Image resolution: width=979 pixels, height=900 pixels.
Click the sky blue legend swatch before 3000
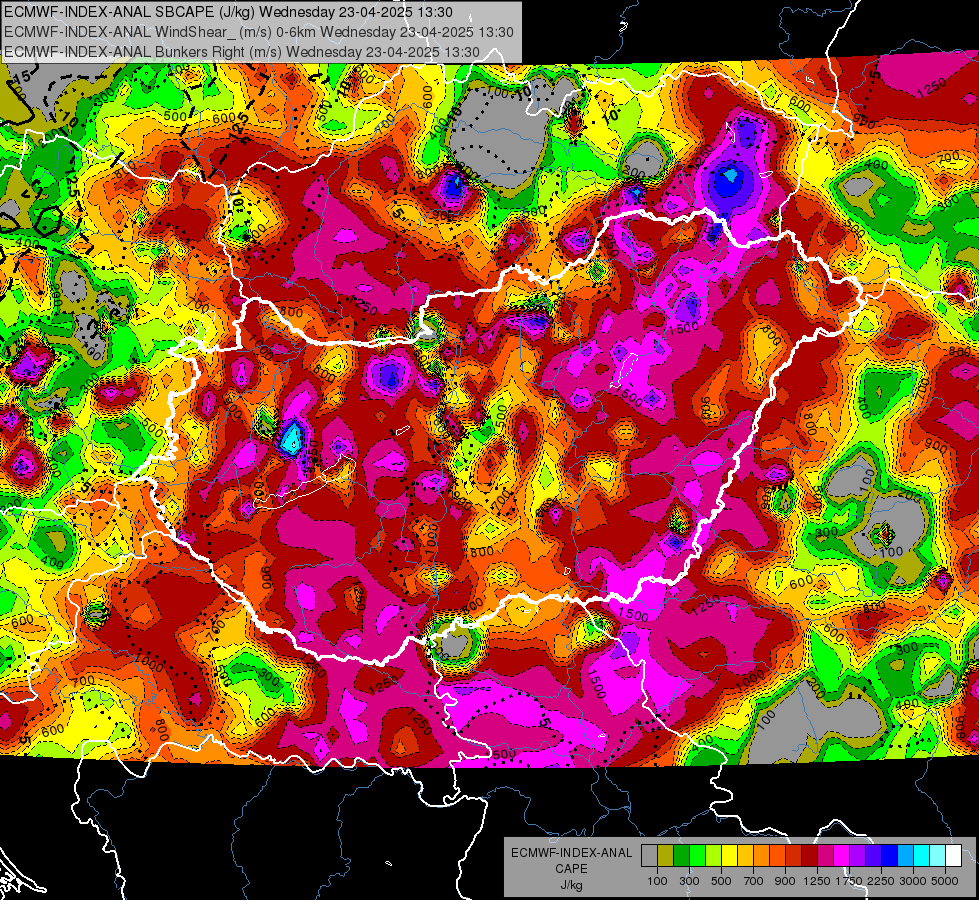tap(905, 856)
